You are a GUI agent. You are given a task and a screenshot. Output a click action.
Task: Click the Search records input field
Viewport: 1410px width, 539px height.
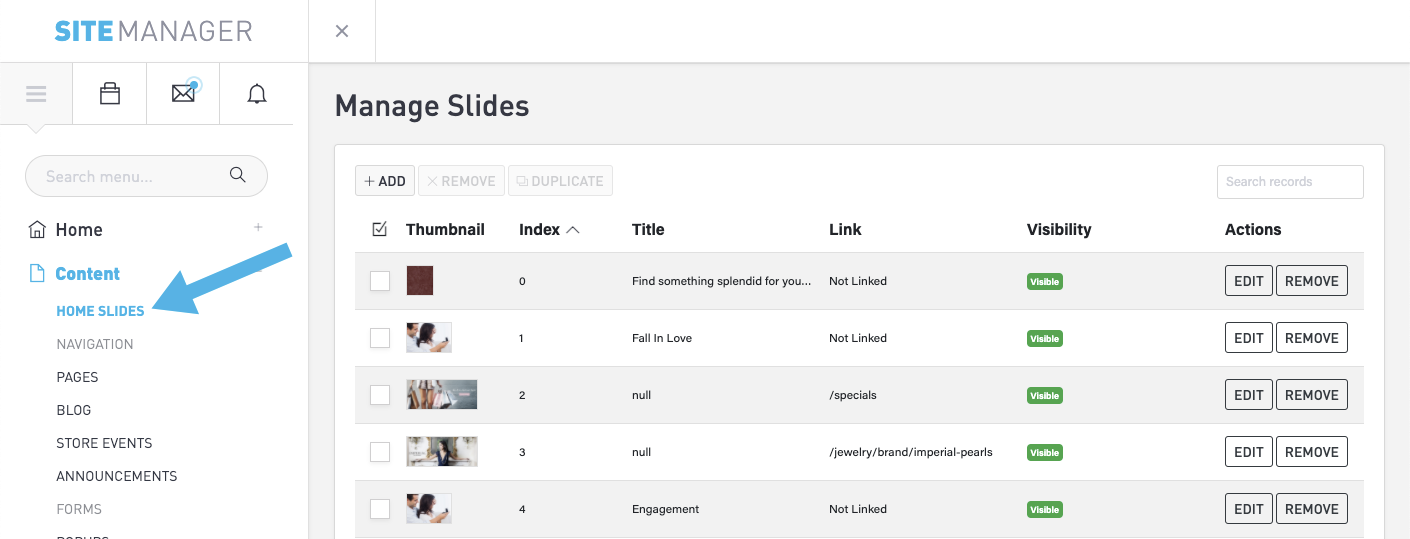coord(1289,182)
